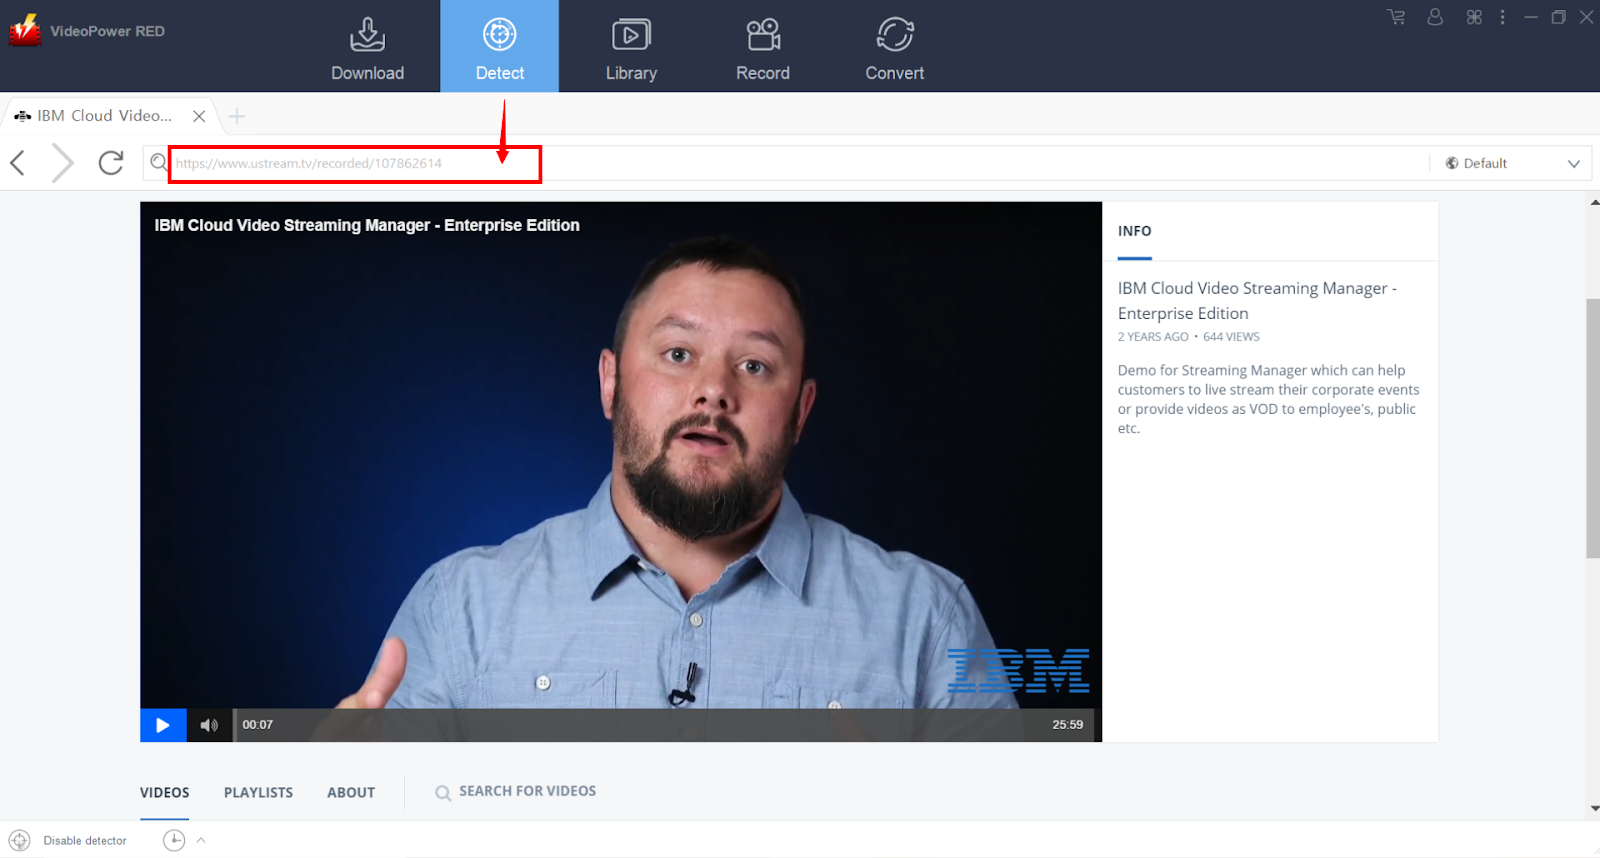Click the SEARCH FOR VIDEOS field
The width and height of the screenshot is (1600, 858).
click(x=527, y=791)
